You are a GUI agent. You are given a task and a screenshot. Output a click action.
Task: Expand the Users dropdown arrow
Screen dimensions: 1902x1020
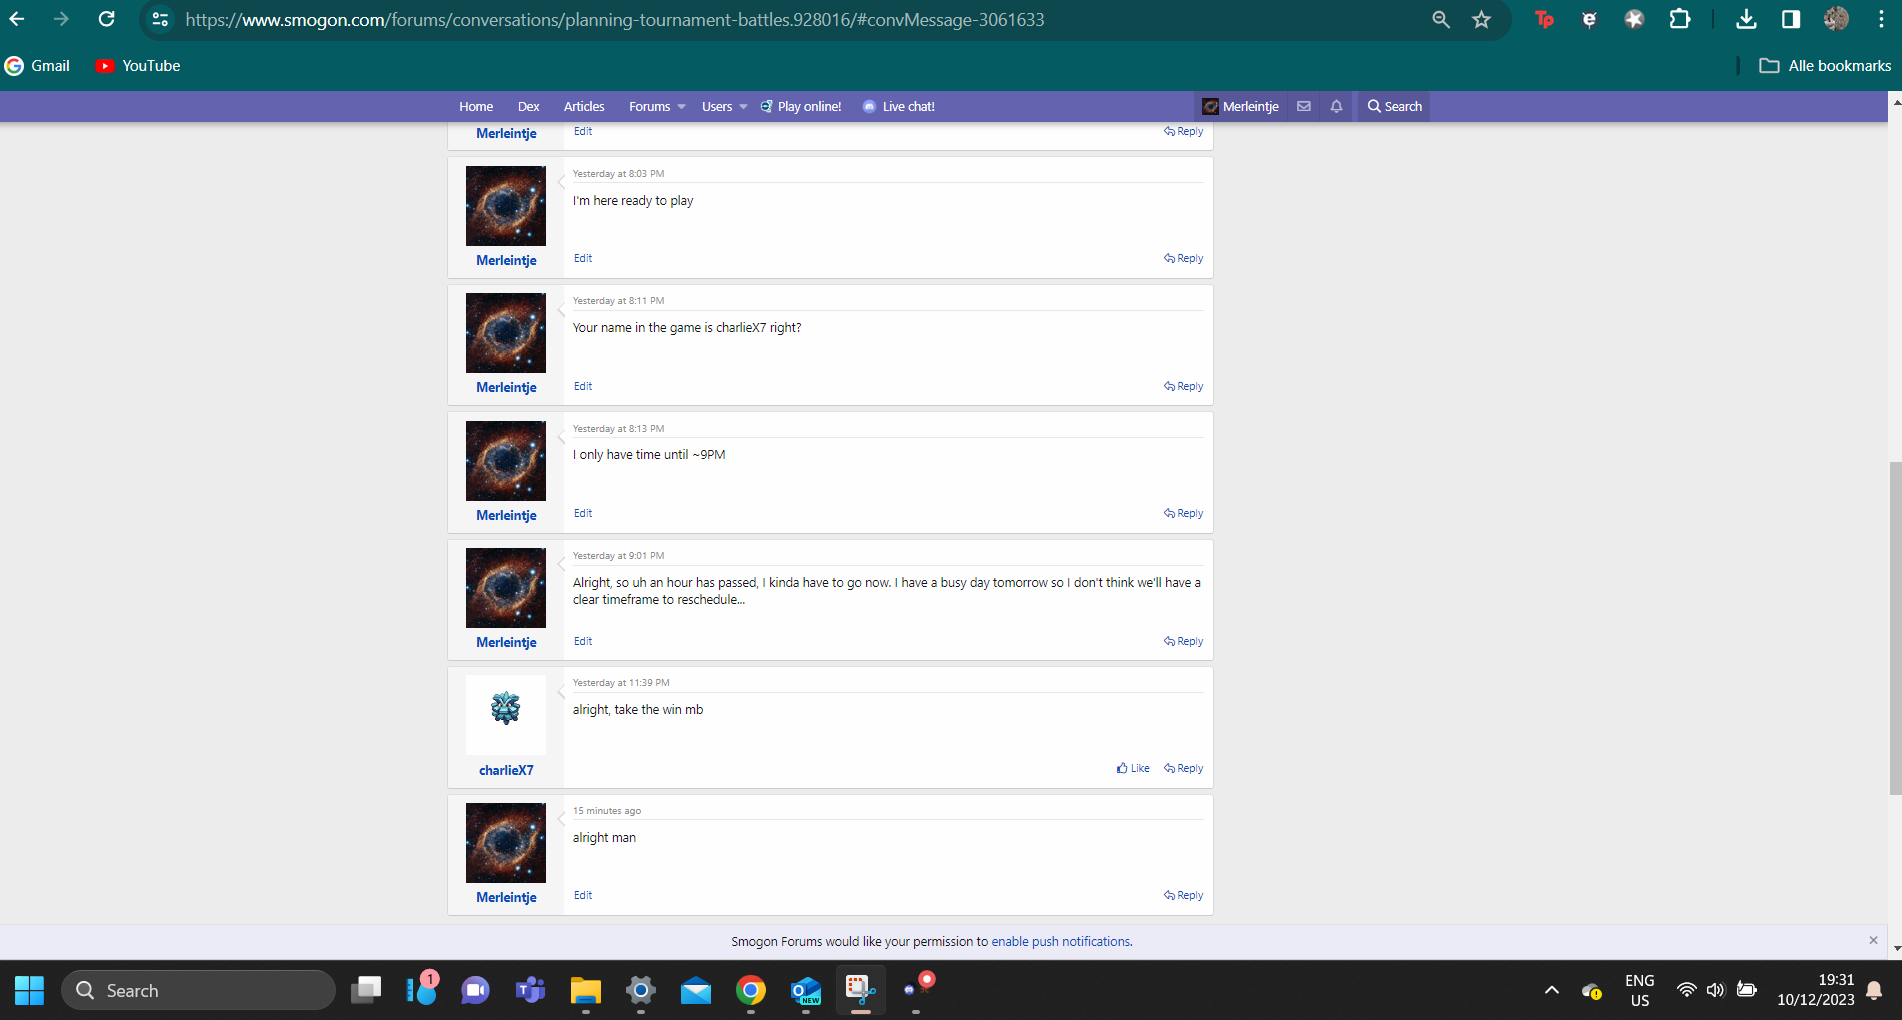(x=743, y=107)
